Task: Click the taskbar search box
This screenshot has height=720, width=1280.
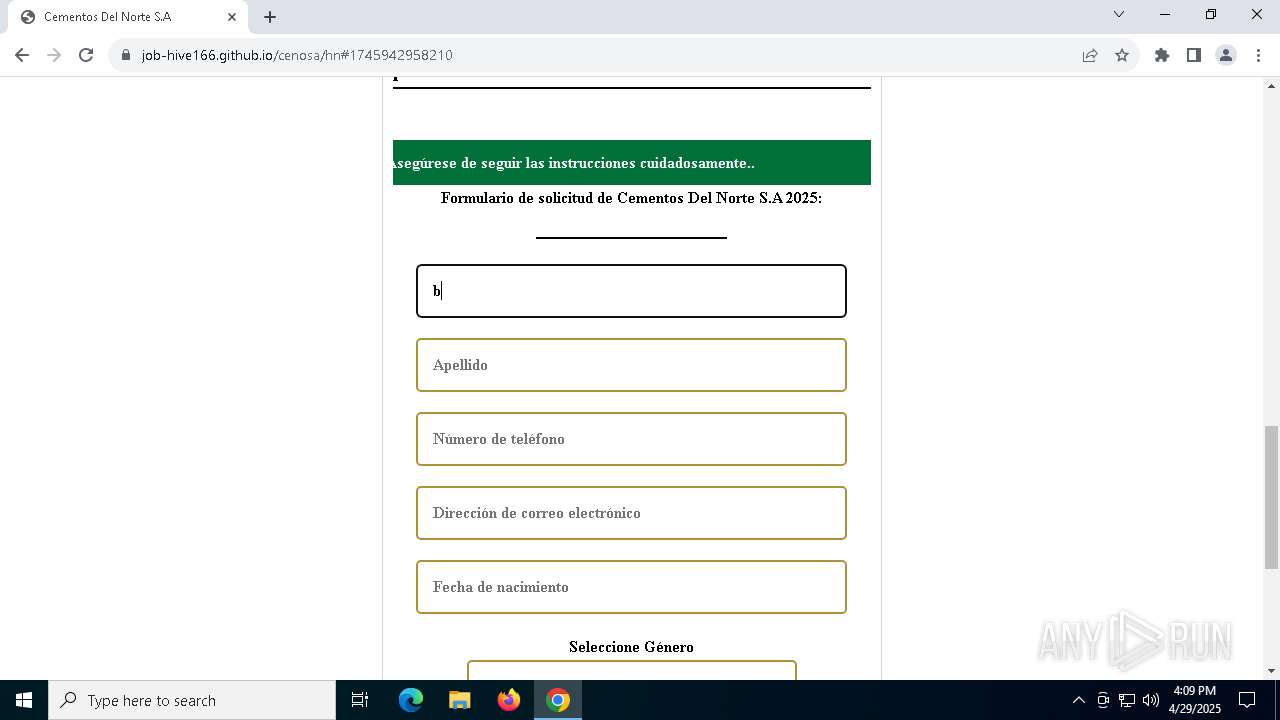Action: coord(192,700)
